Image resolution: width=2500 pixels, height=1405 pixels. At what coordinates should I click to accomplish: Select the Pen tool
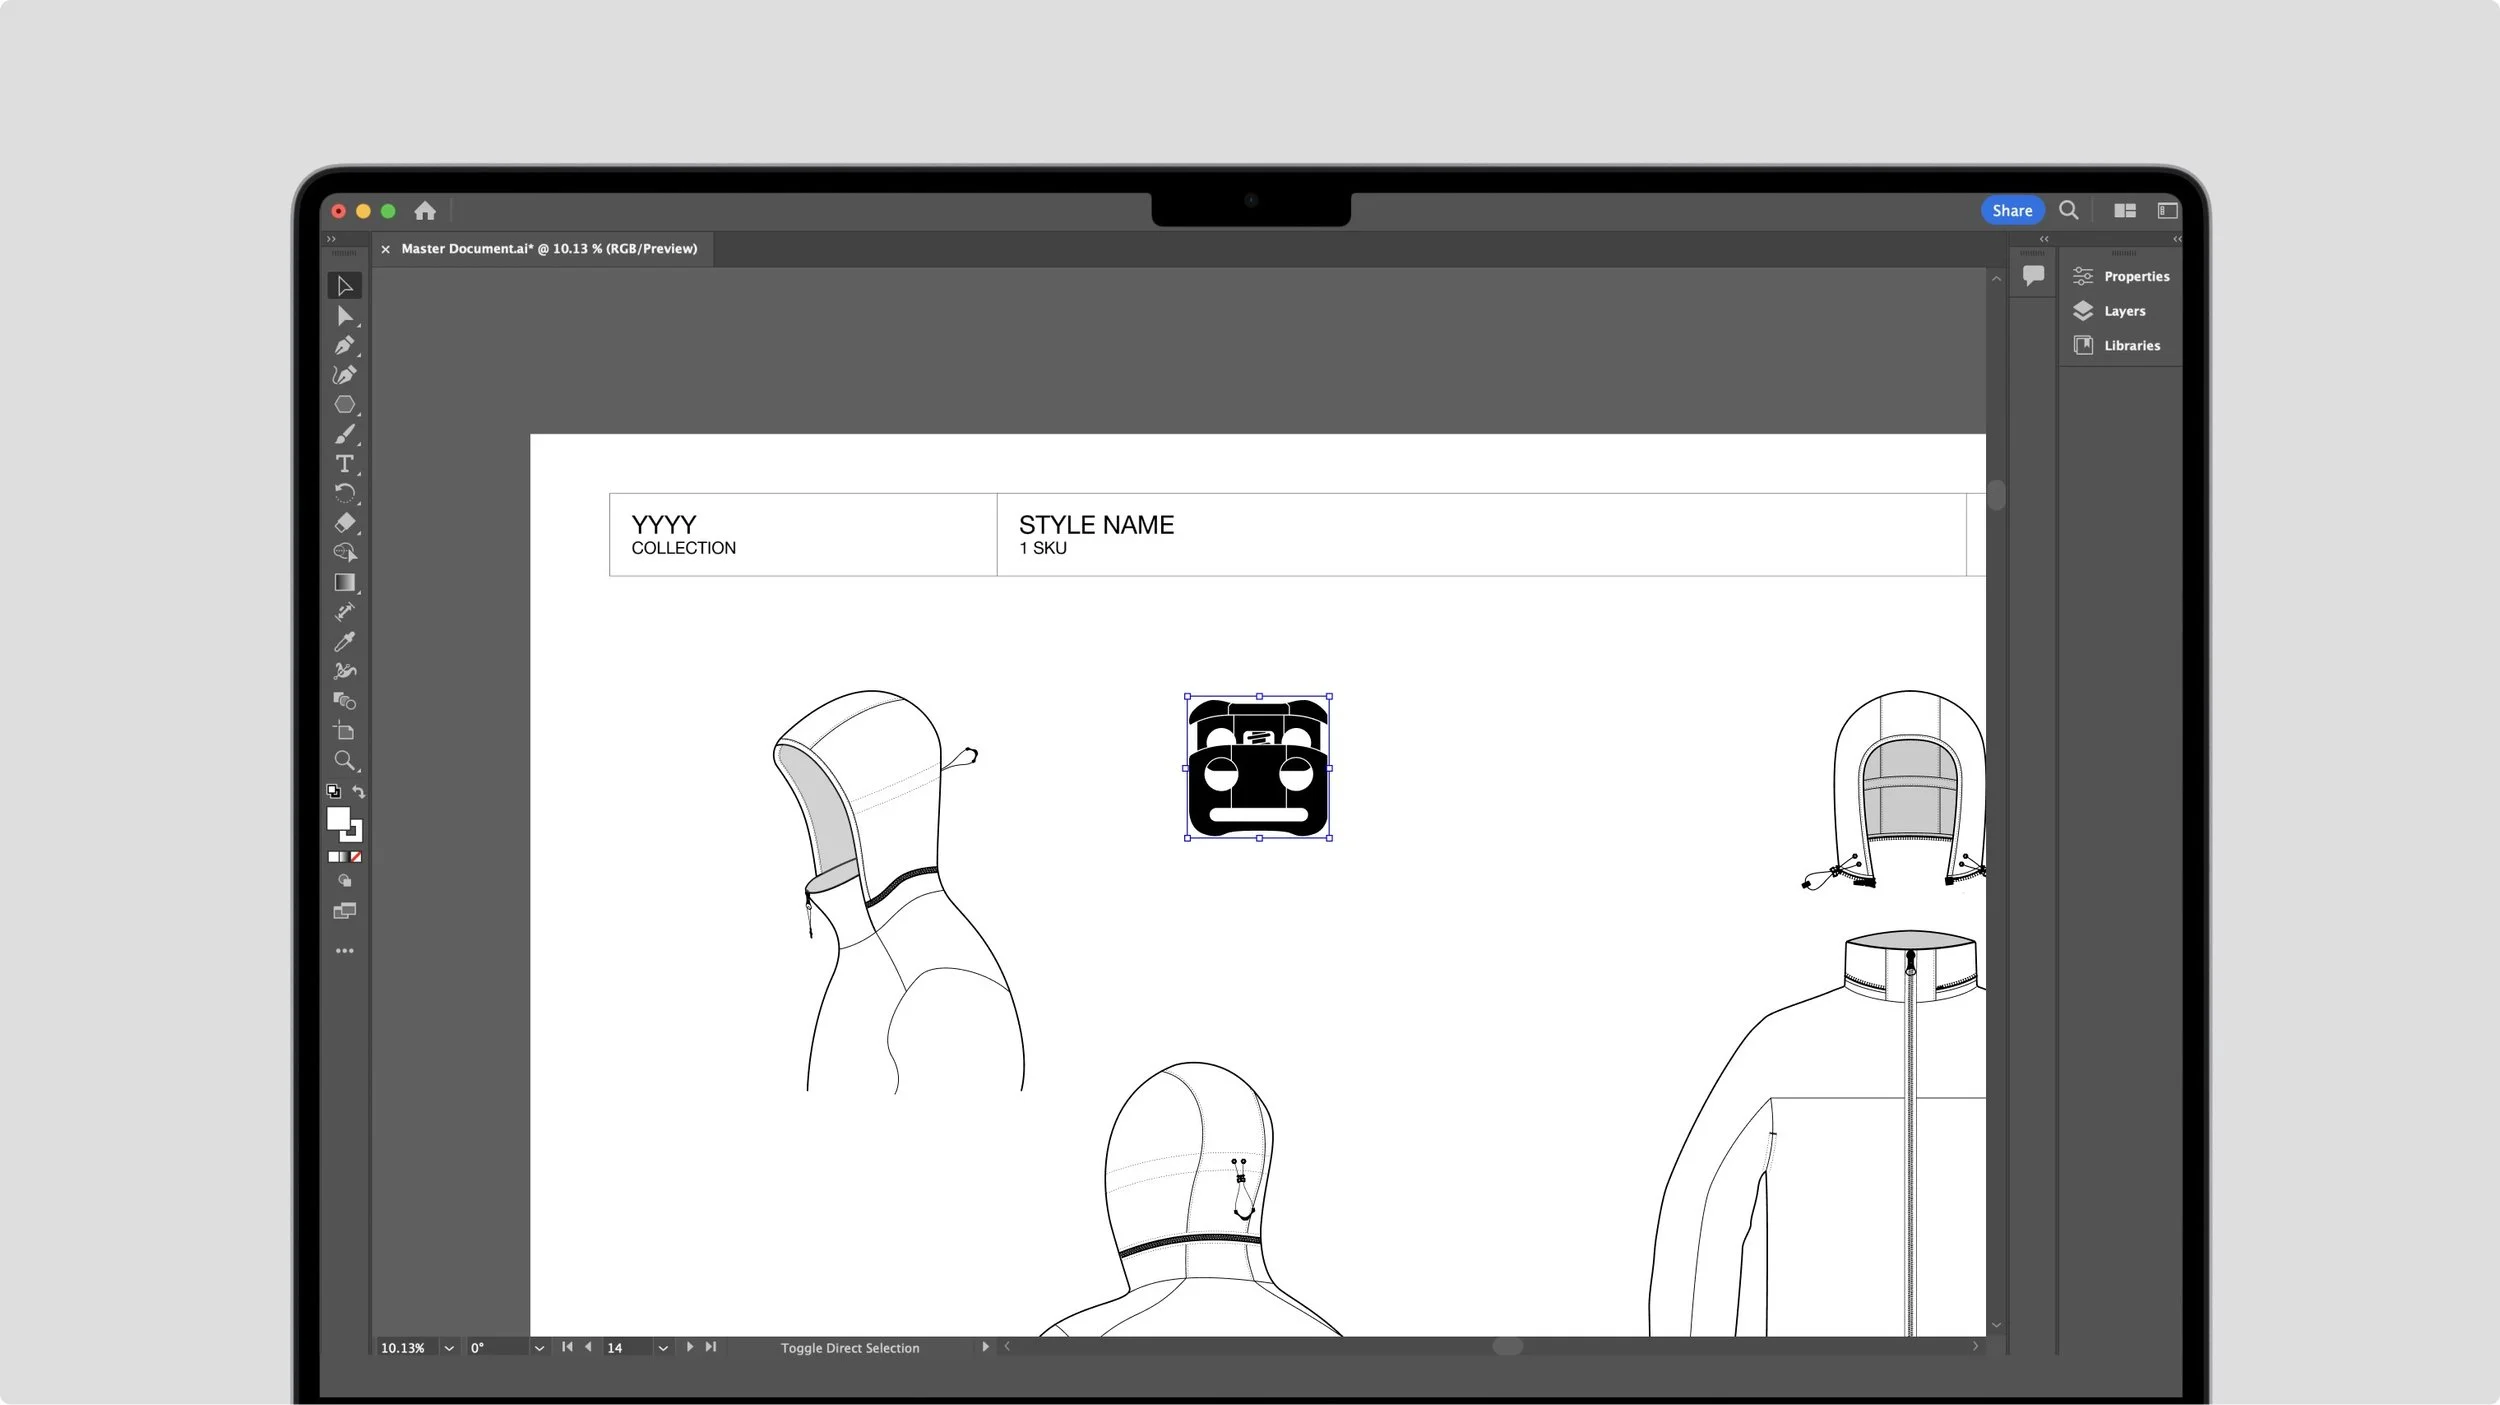click(x=344, y=346)
